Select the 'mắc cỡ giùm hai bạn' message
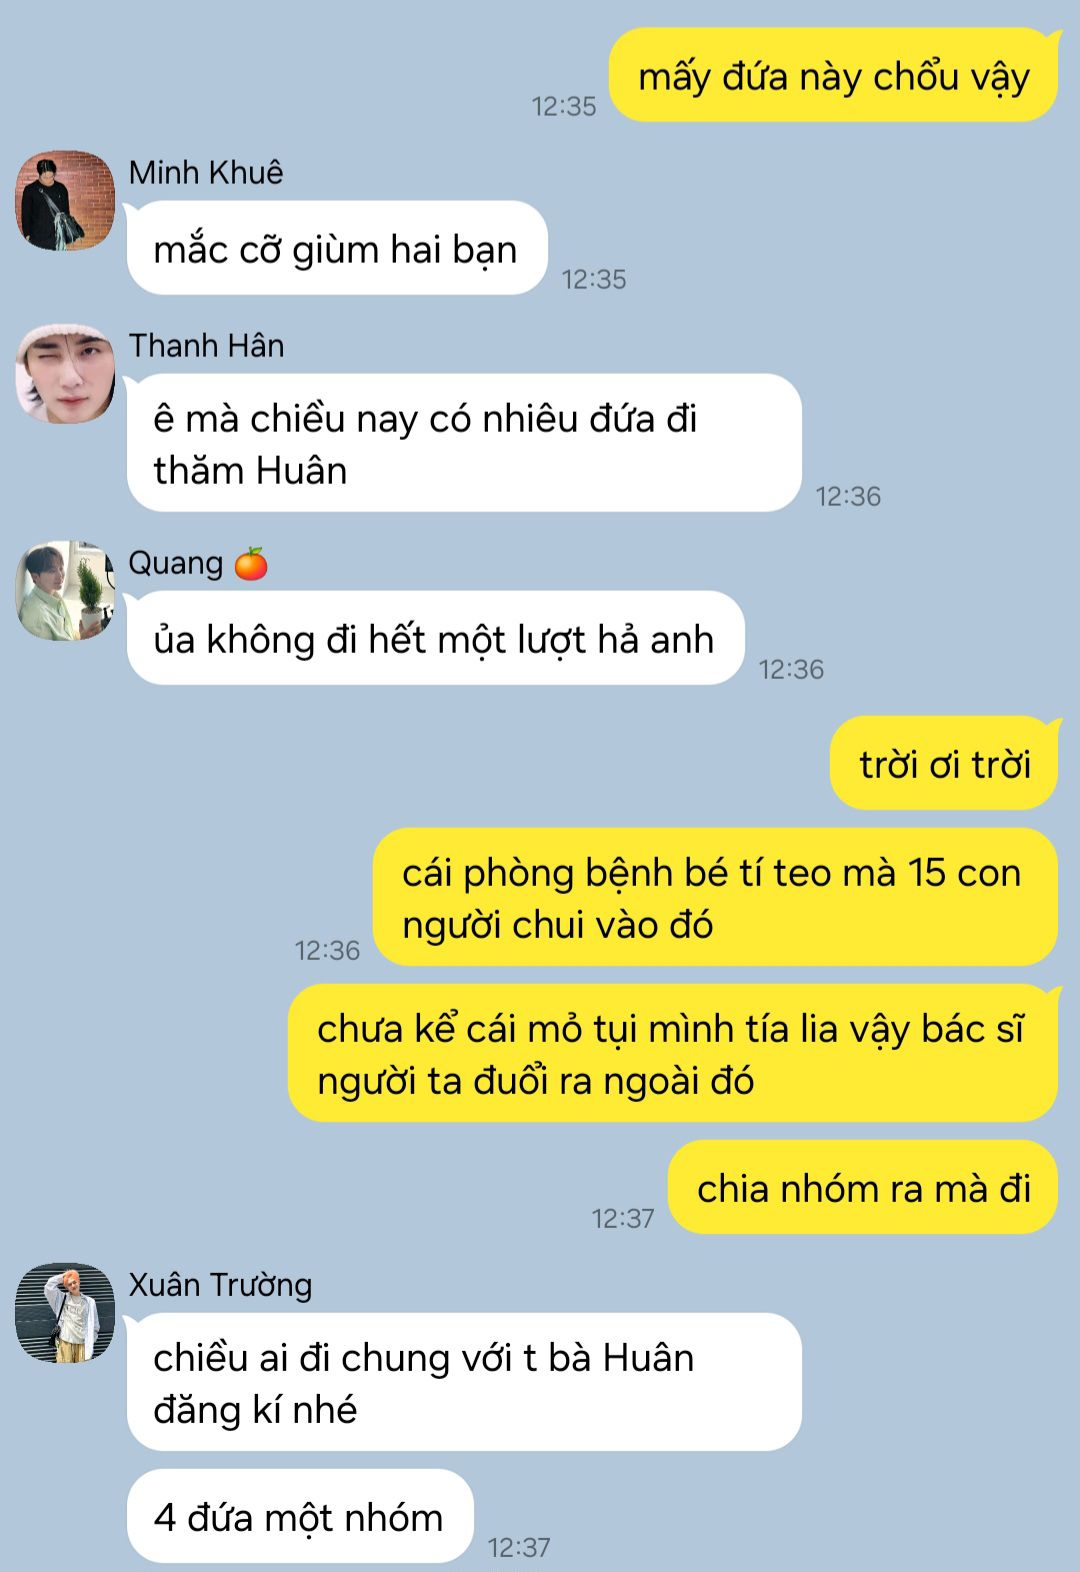This screenshot has height=1572, width=1080. (337, 248)
